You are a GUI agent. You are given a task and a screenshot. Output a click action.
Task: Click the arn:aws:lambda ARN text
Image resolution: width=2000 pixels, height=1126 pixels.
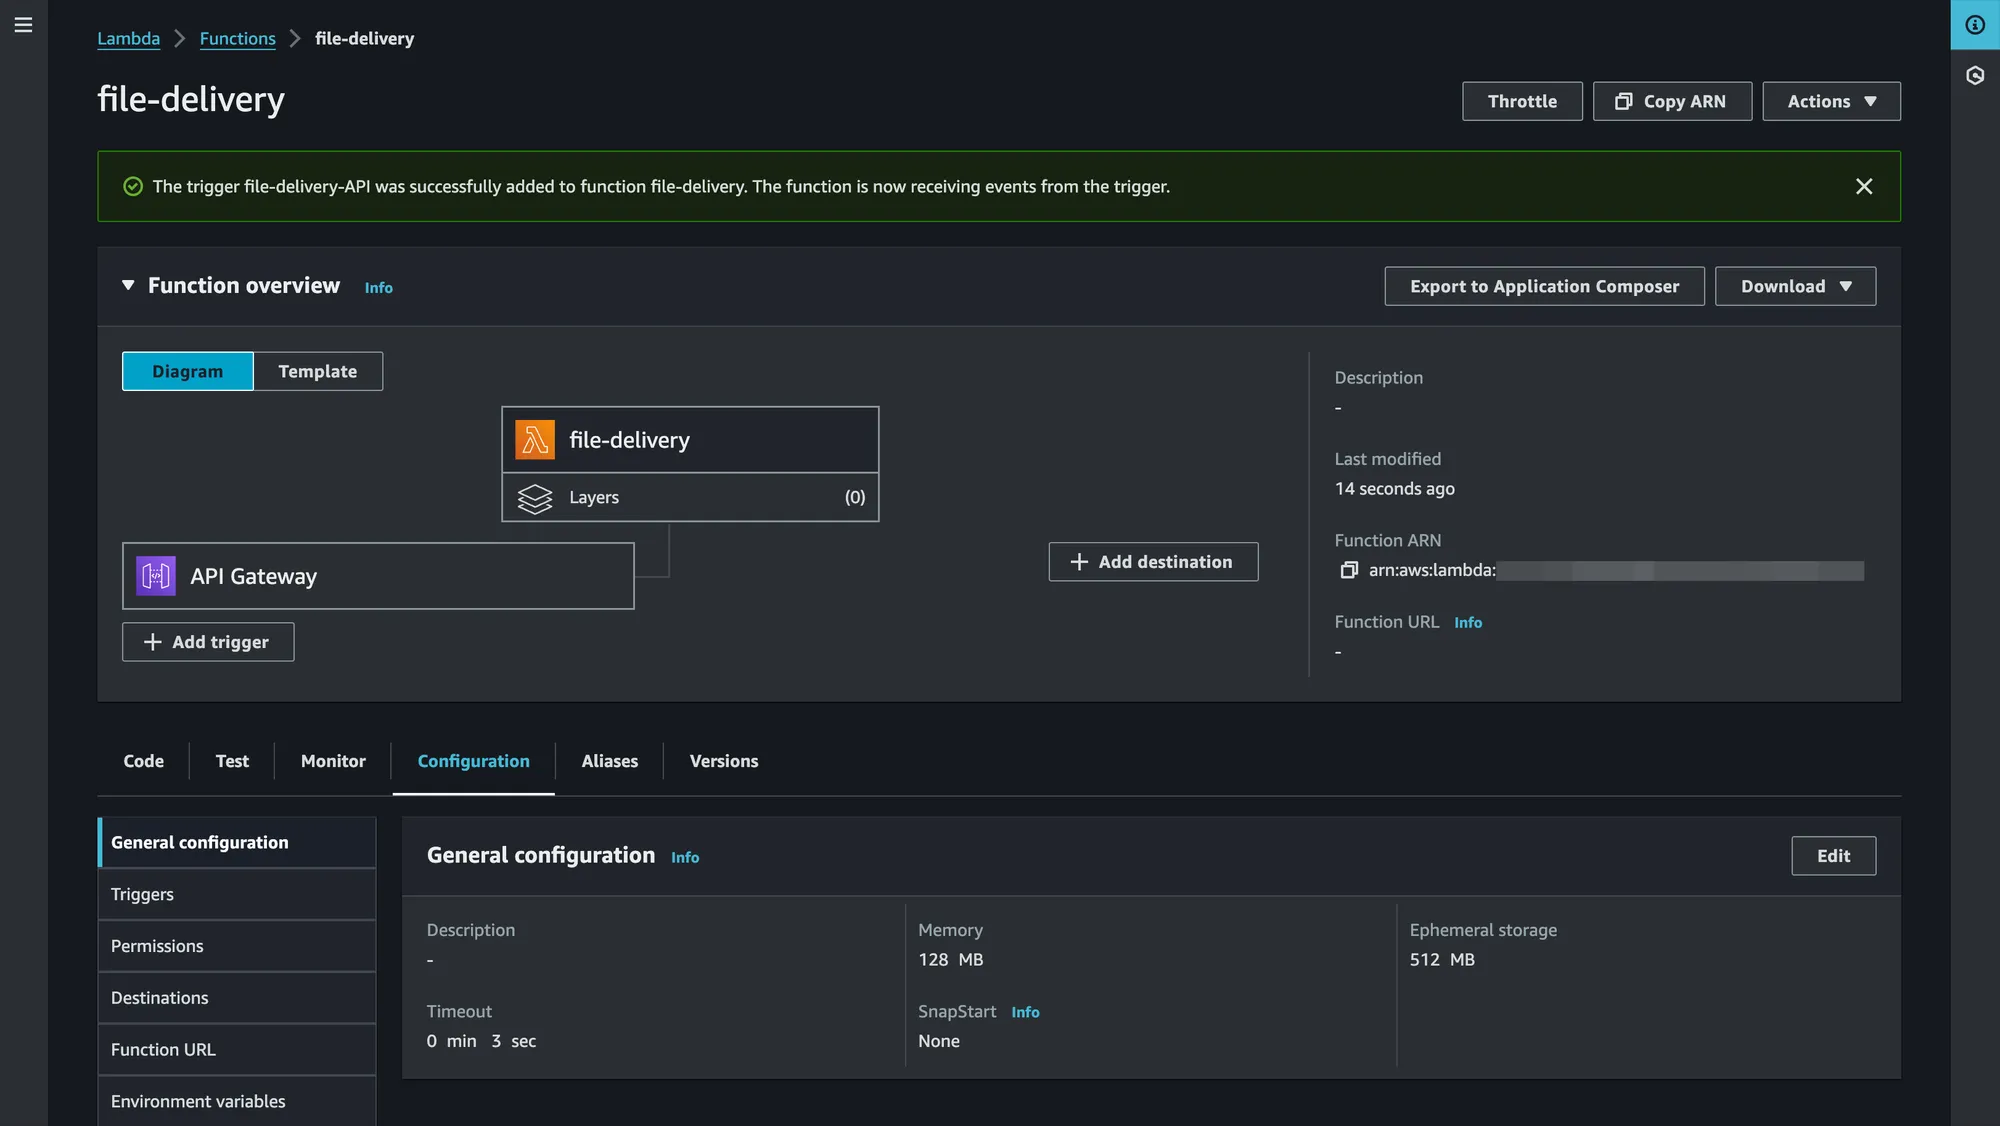tap(1432, 570)
